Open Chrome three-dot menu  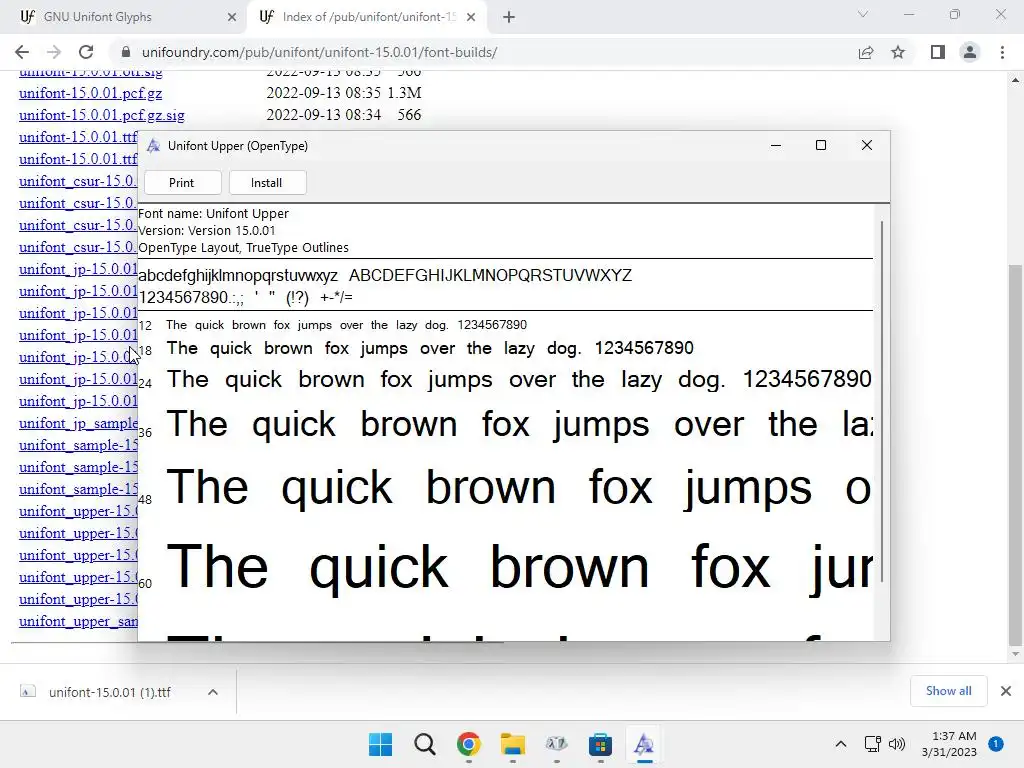pos(1002,52)
